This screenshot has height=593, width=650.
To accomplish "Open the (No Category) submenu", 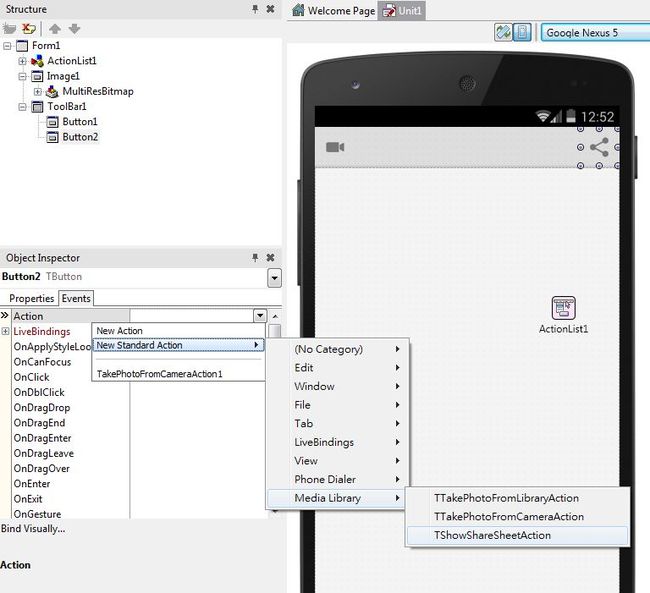I will (337, 349).
